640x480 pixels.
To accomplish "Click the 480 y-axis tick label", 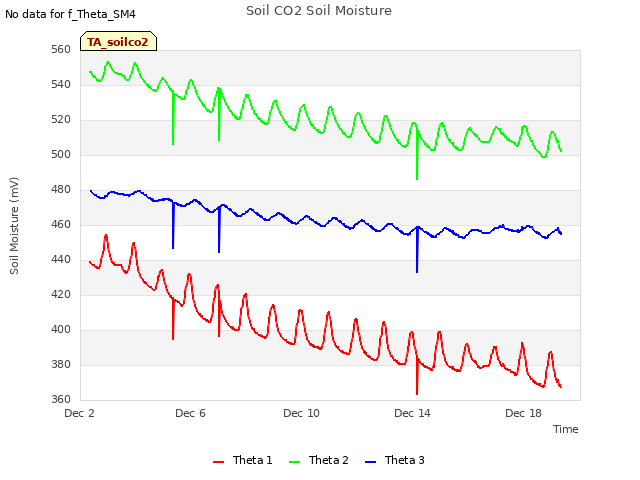I will (x=61, y=190).
